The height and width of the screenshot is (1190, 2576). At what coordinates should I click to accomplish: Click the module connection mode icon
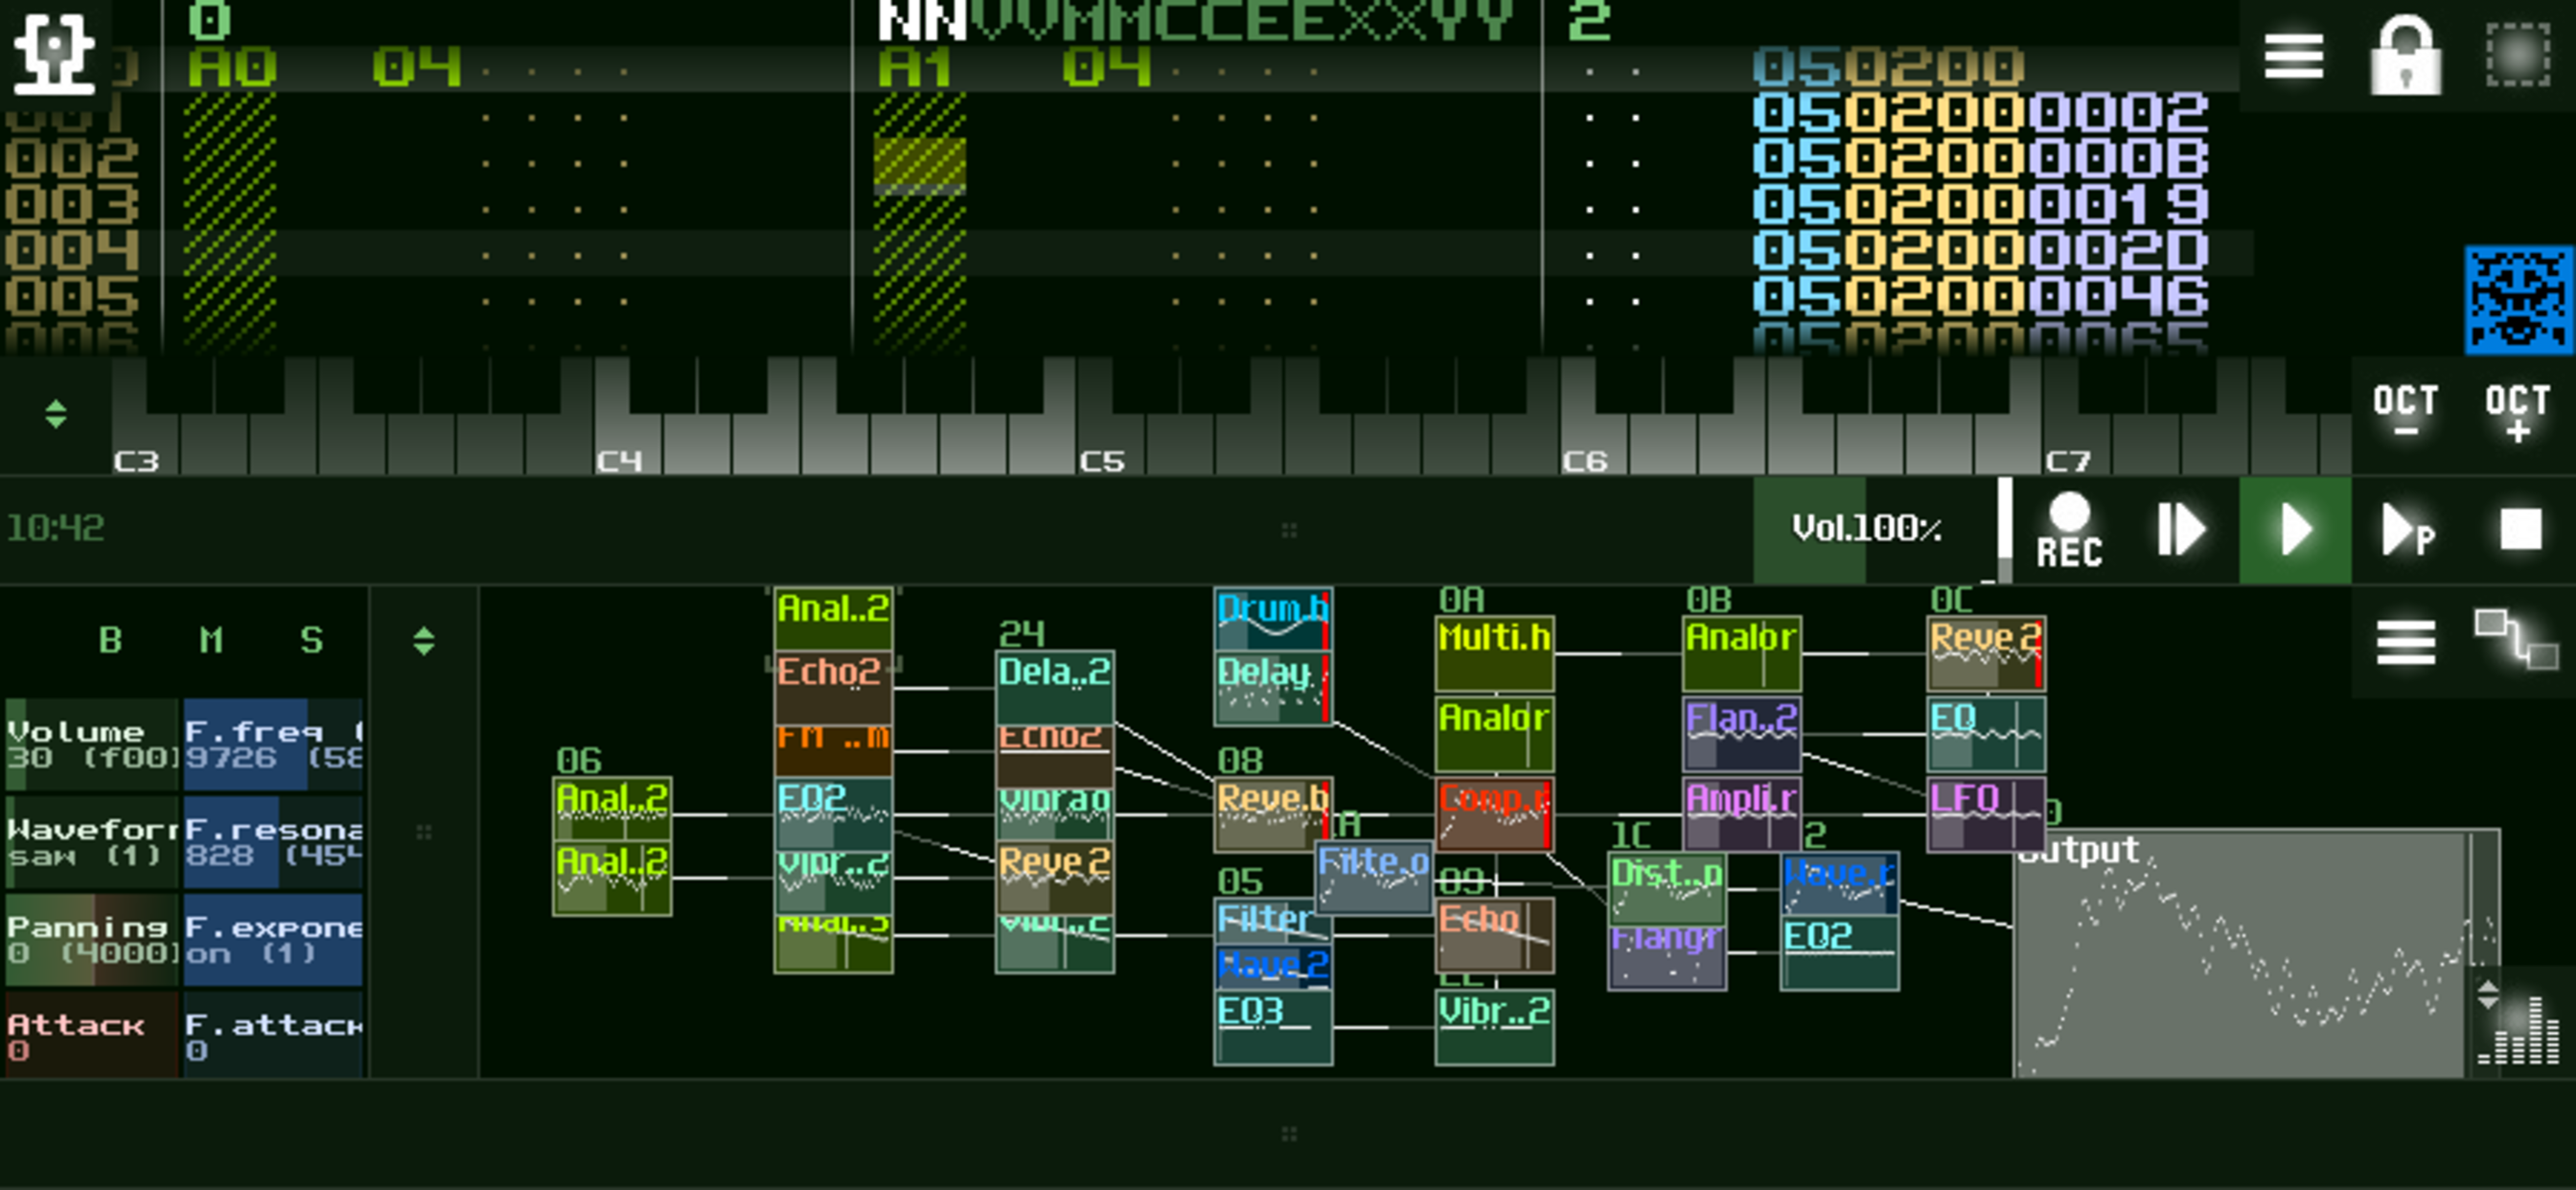click(x=2517, y=640)
